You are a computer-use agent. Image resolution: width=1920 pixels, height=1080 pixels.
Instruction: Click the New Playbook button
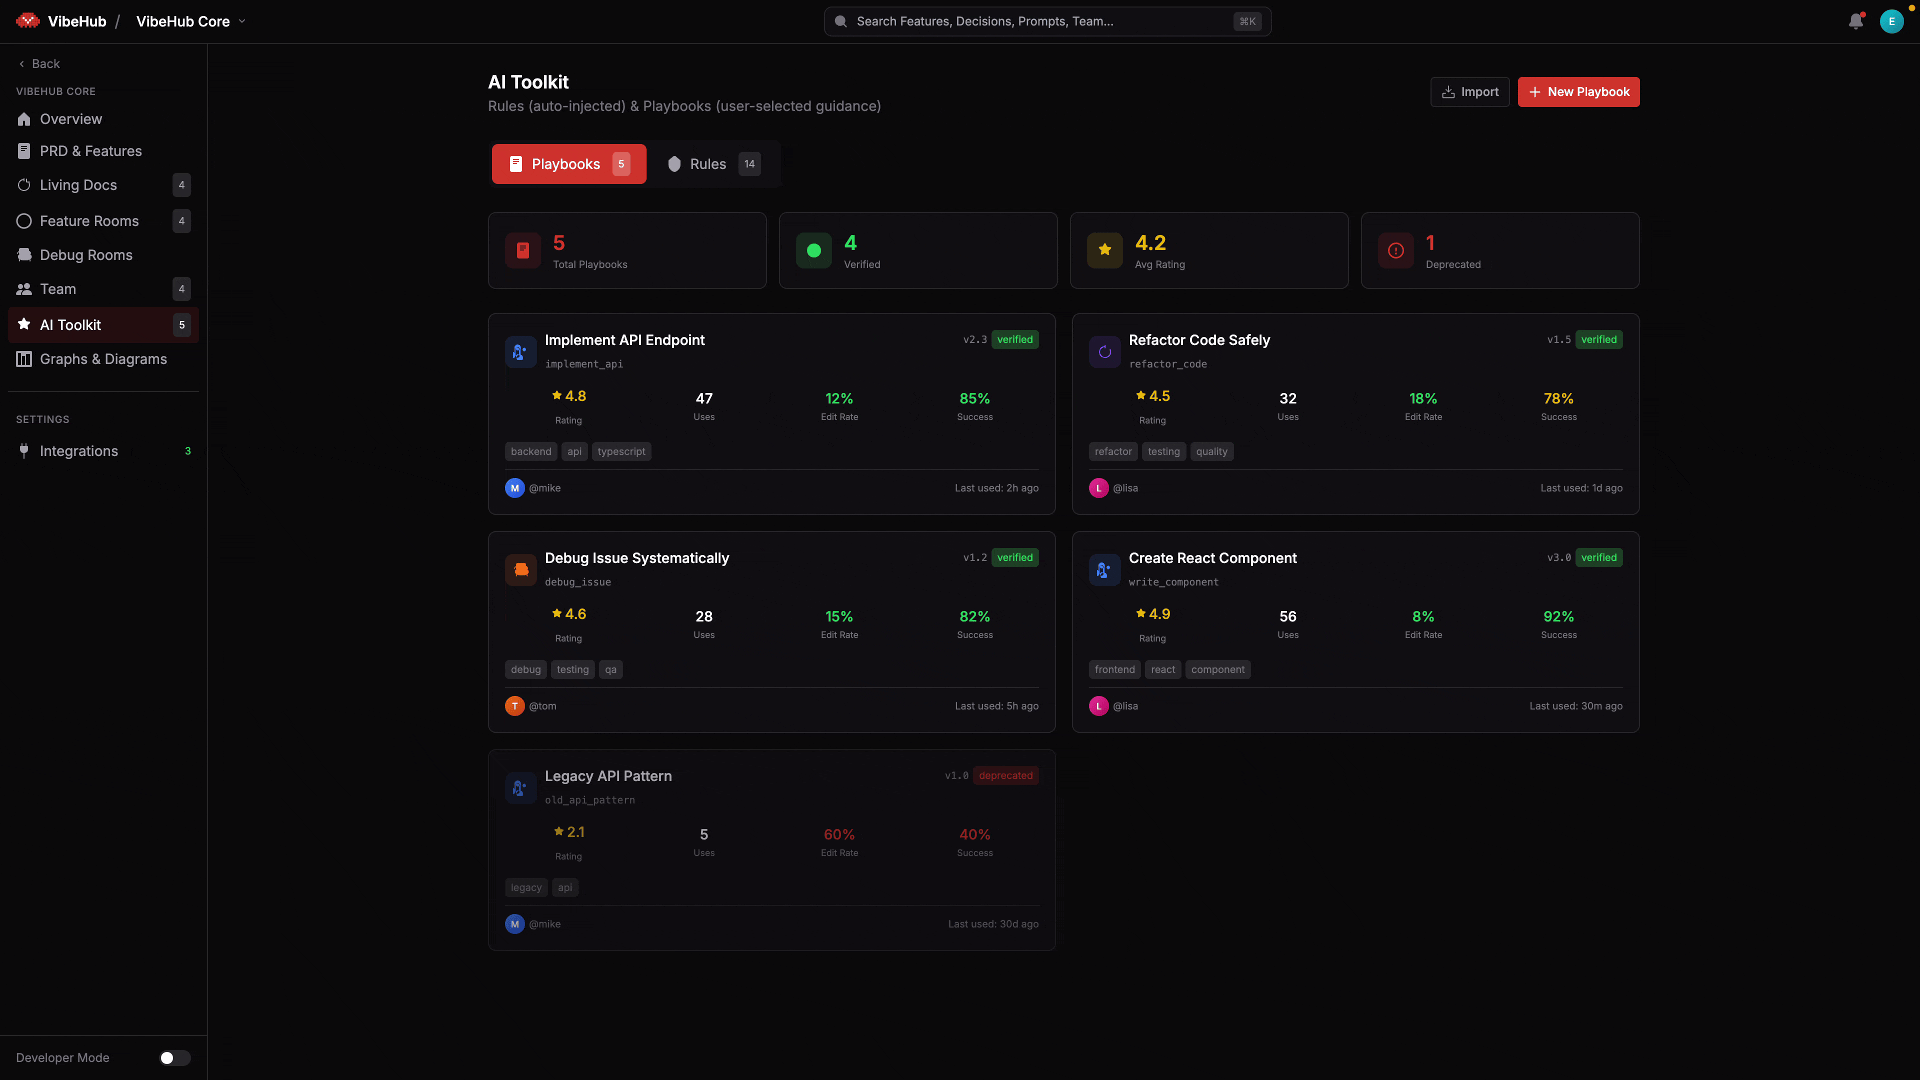pos(1578,92)
